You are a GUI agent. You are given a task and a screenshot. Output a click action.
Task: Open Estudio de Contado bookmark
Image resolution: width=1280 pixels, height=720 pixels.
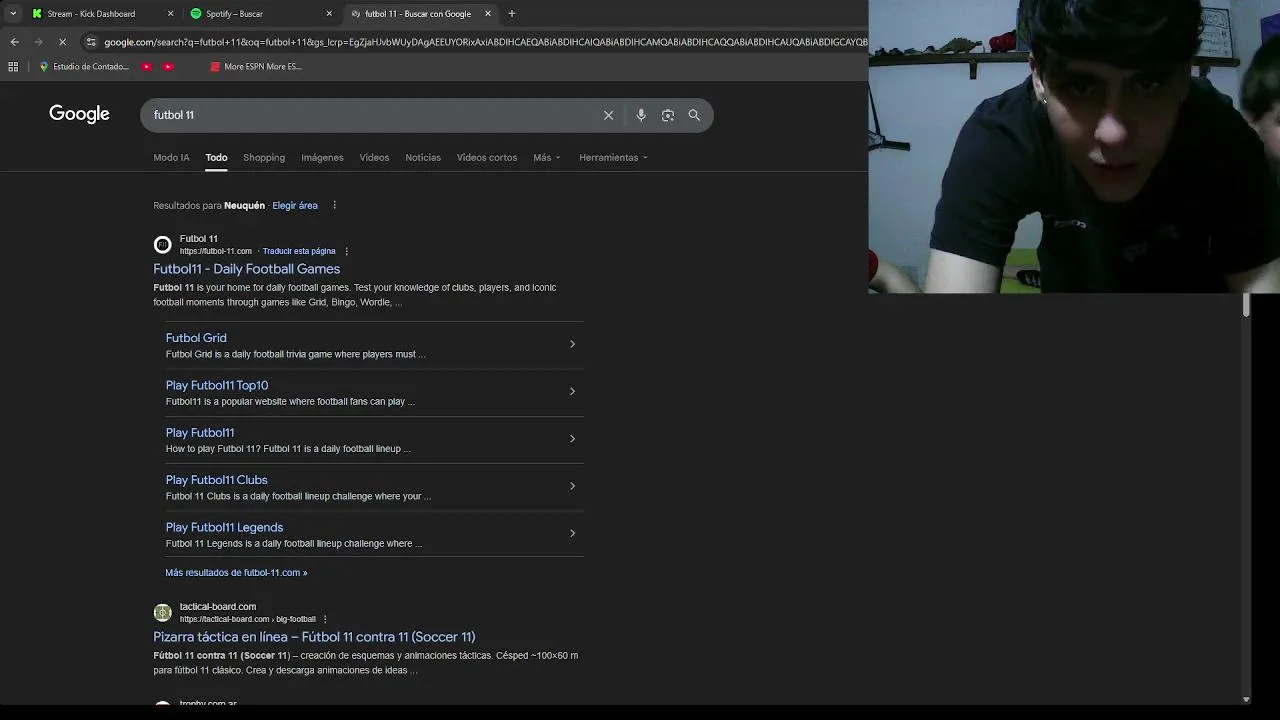[x=84, y=67]
